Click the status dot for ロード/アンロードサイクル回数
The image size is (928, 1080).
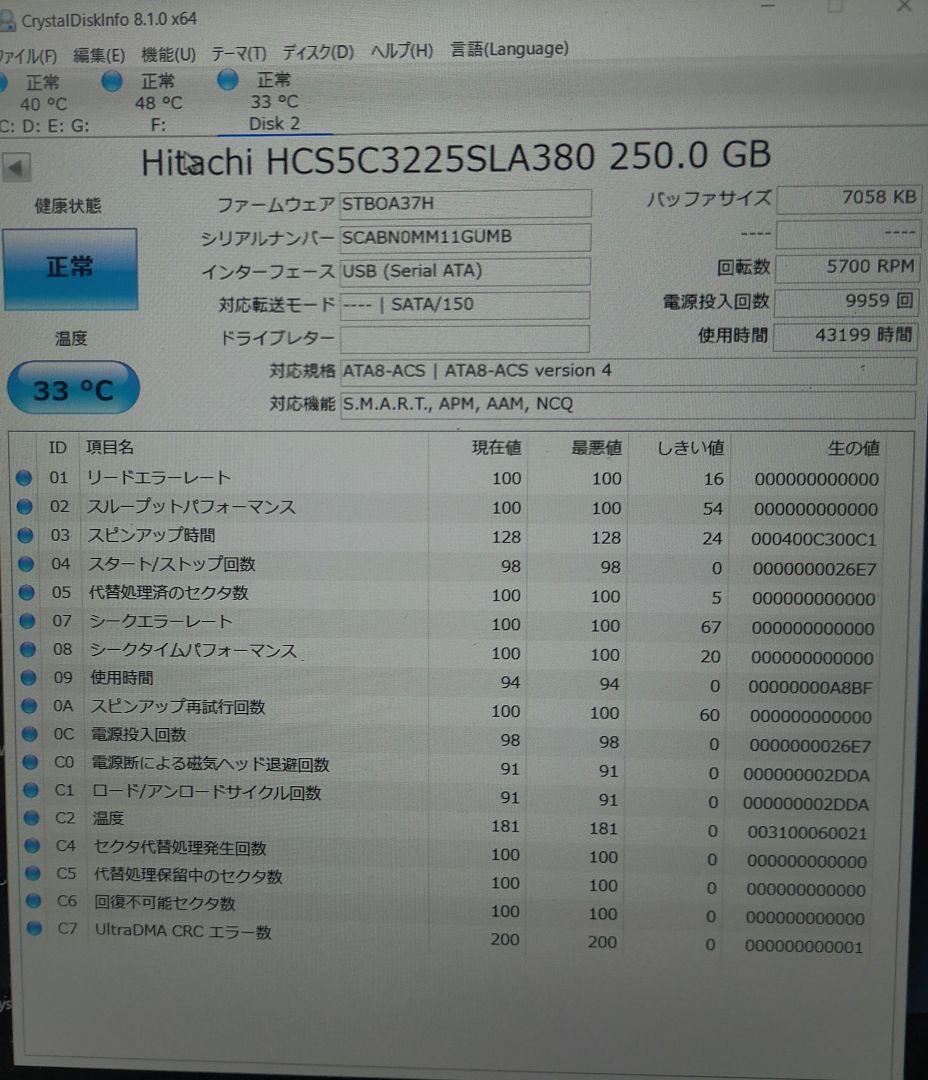click(x=31, y=790)
